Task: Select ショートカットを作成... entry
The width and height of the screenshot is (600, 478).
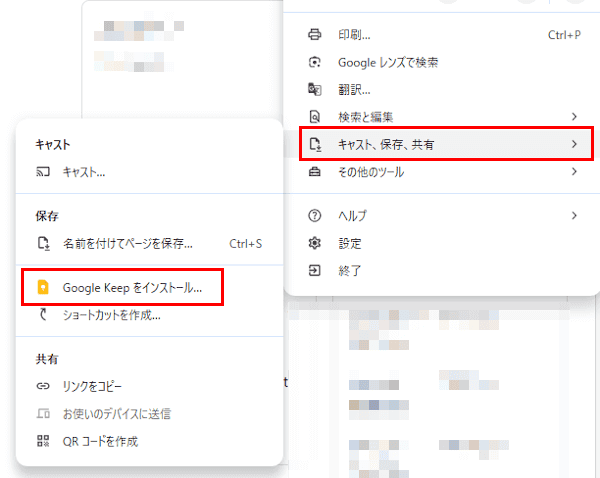Action: [149, 315]
